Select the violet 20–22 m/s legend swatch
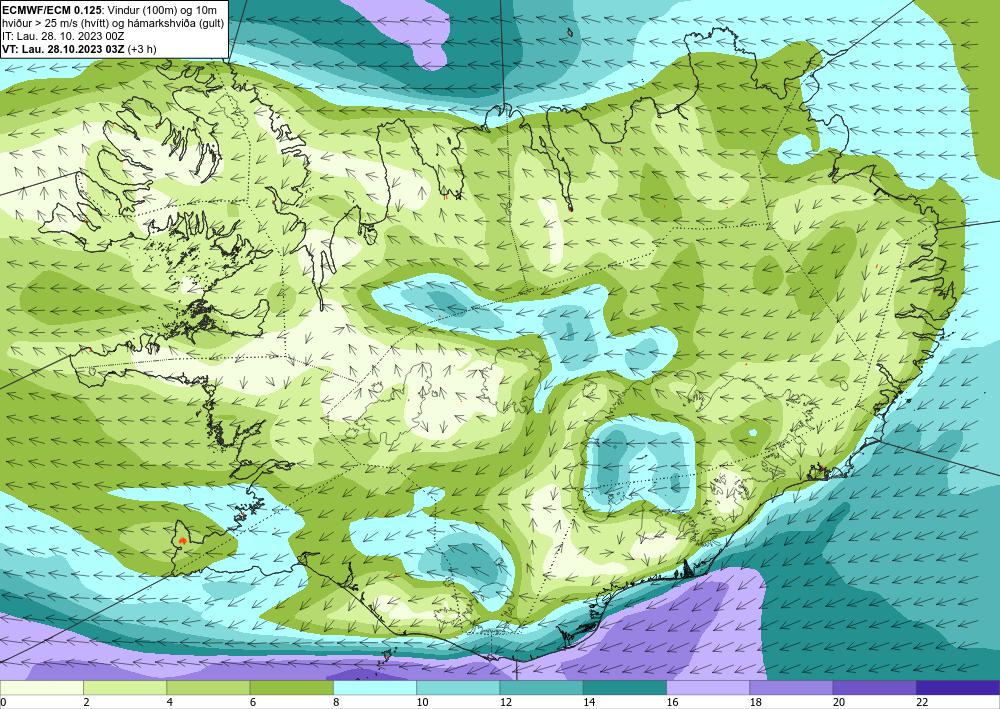The image size is (1000, 709). (875, 688)
